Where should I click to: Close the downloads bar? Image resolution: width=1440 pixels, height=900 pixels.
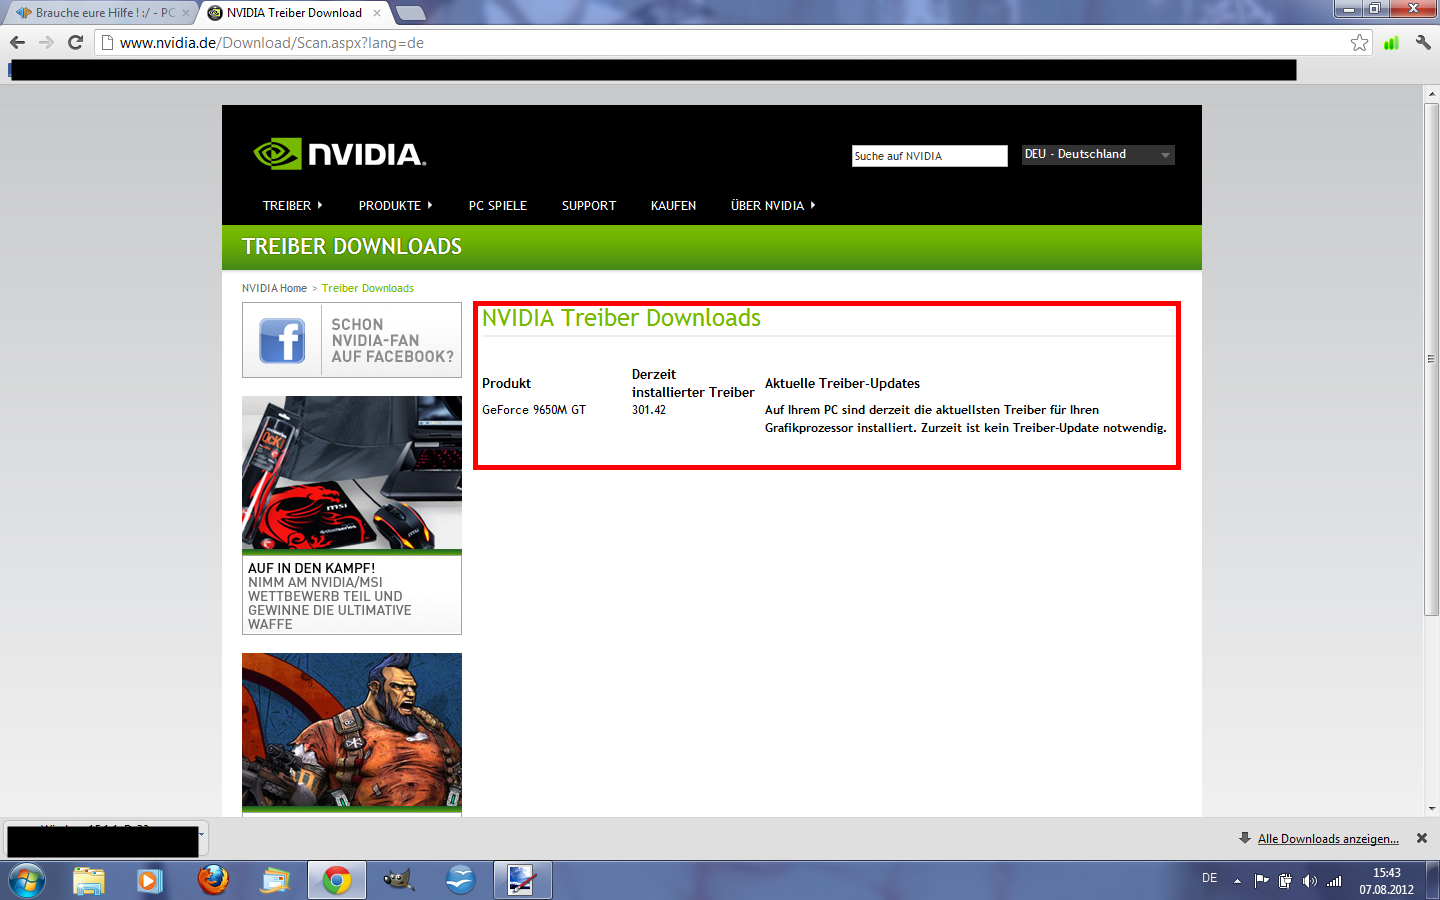[1422, 838]
